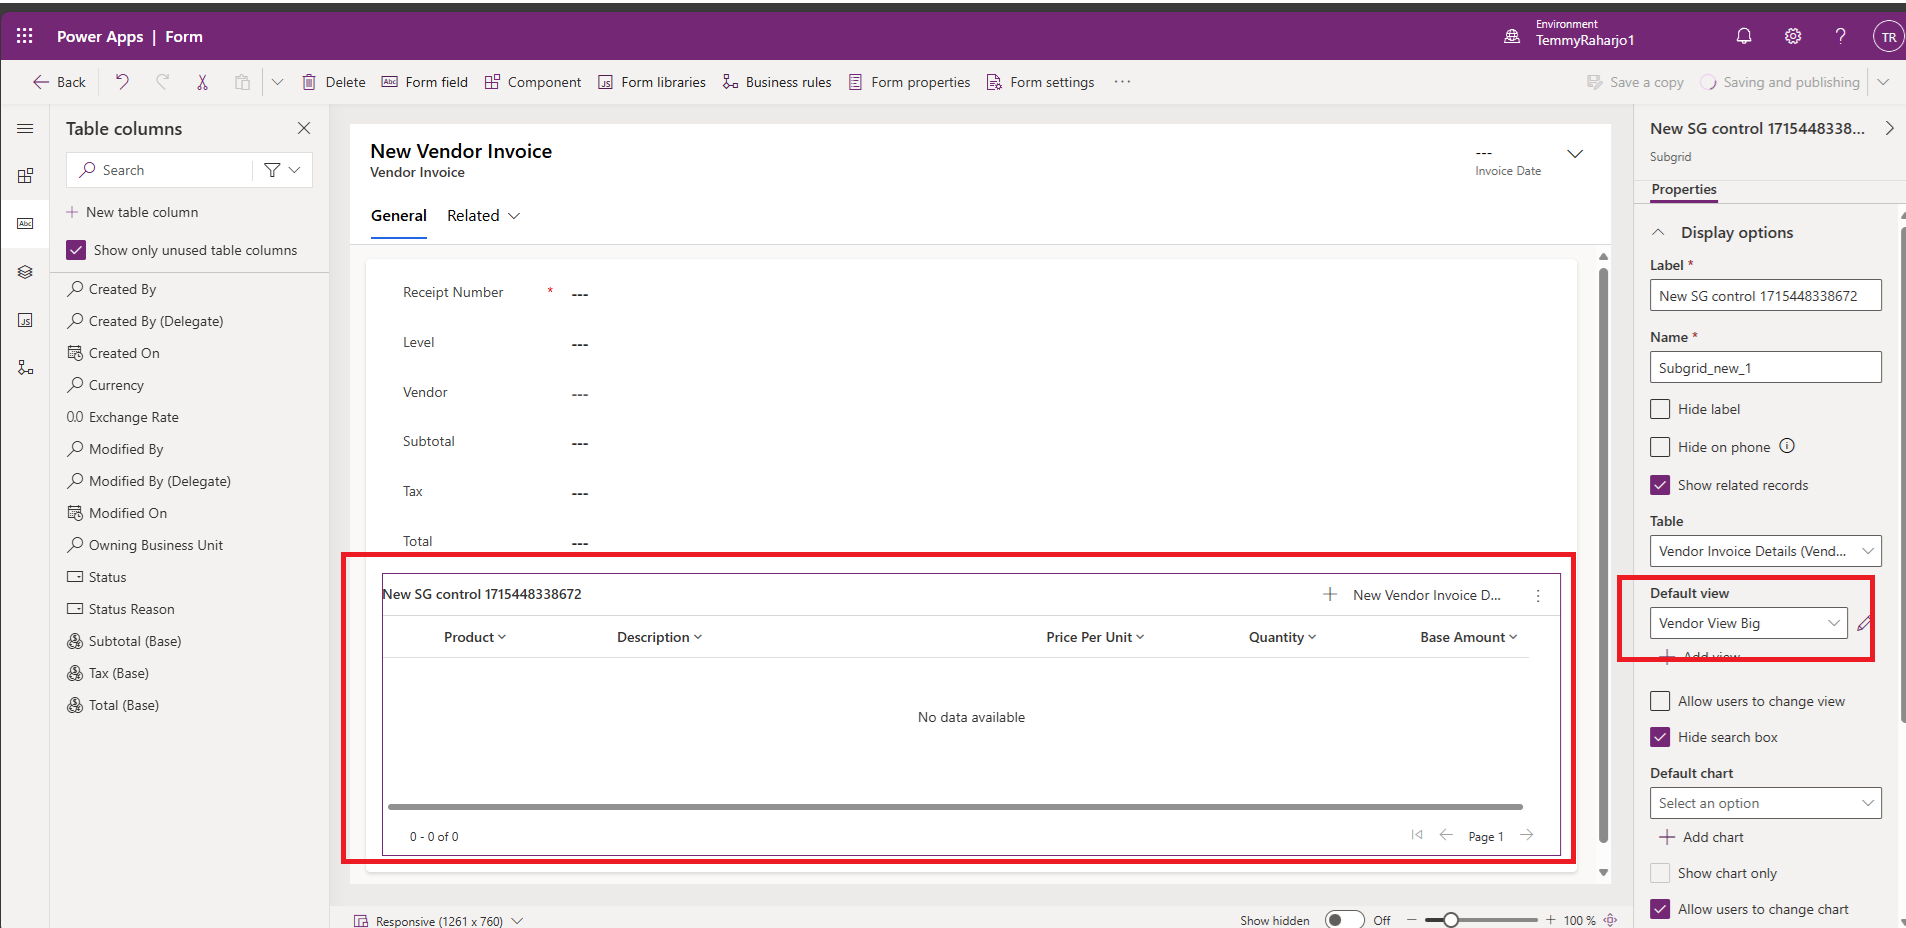Click the Cut scissors icon
The image size is (1906, 928).
click(202, 82)
